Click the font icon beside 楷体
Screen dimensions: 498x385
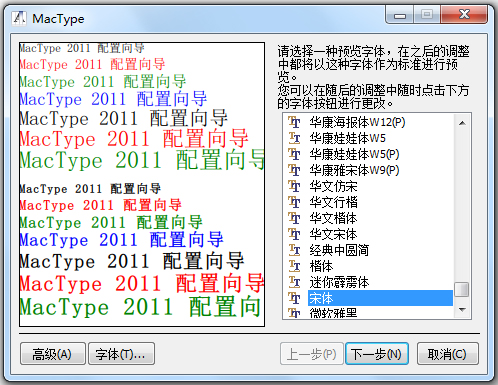pyautogui.click(x=294, y=266)
